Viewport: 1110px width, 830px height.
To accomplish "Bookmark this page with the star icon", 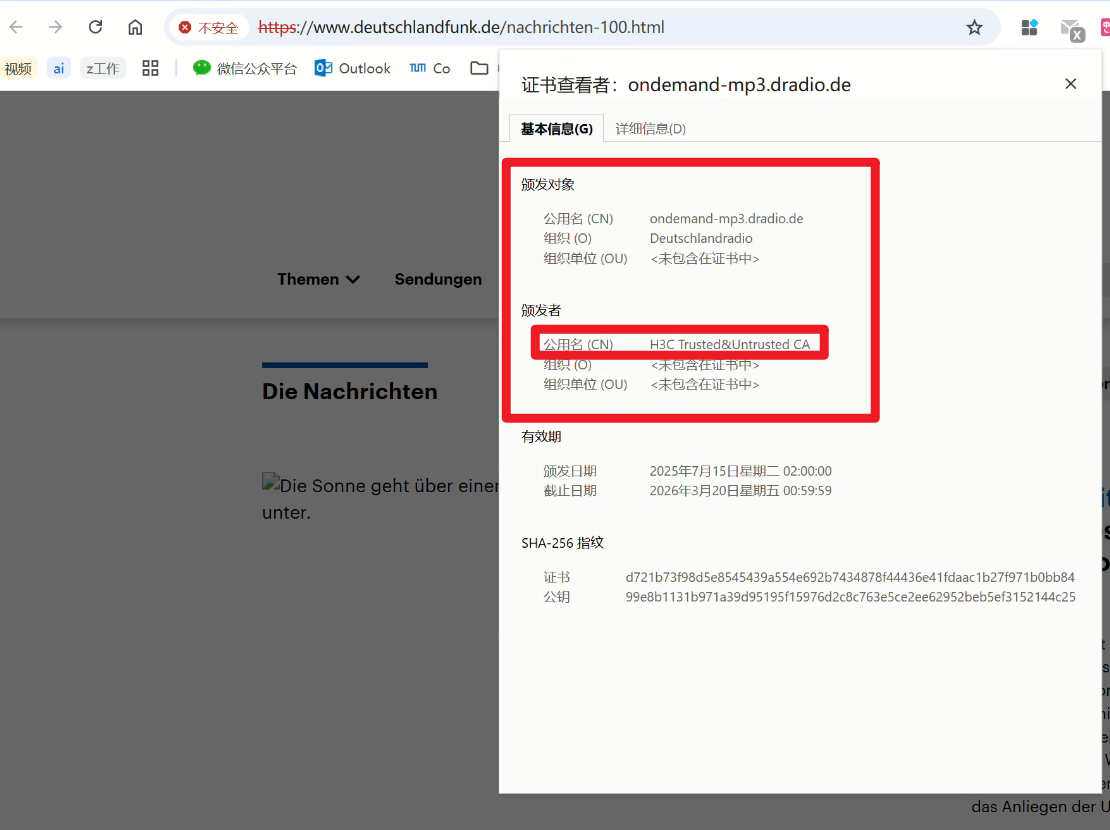I will click(x=974, y=28).
